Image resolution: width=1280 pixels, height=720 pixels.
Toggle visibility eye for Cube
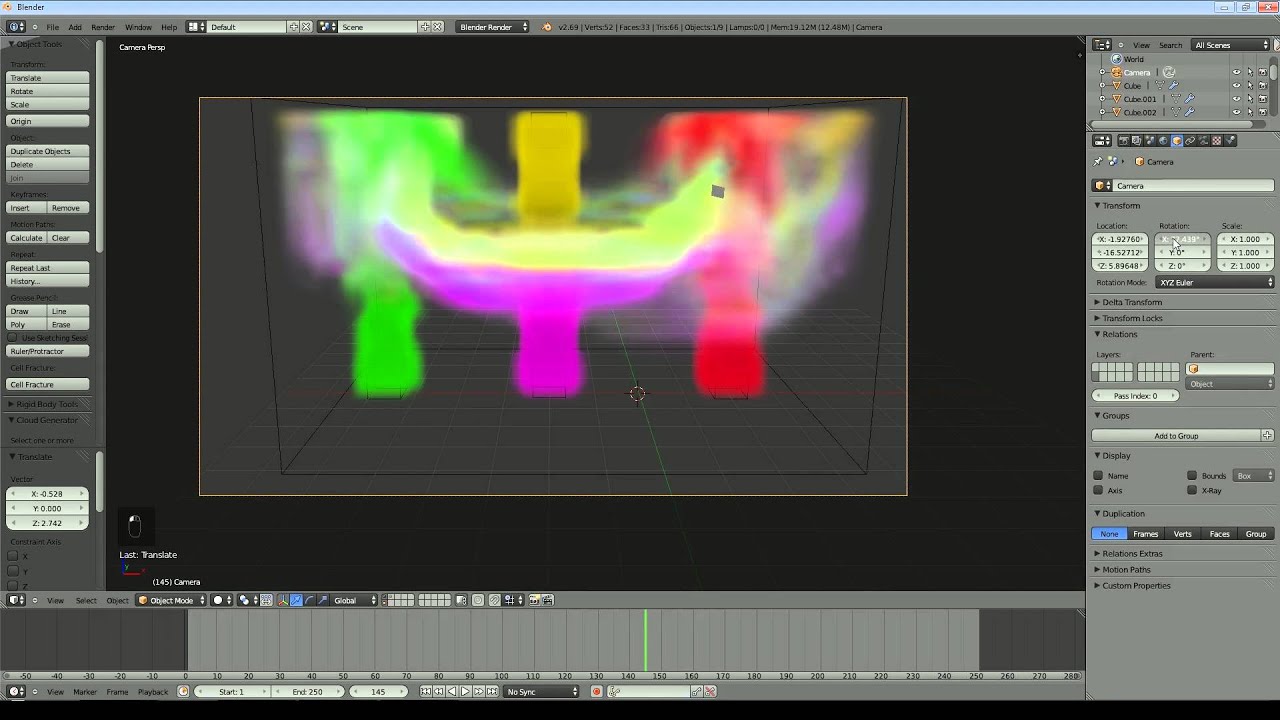(1236, 85)
